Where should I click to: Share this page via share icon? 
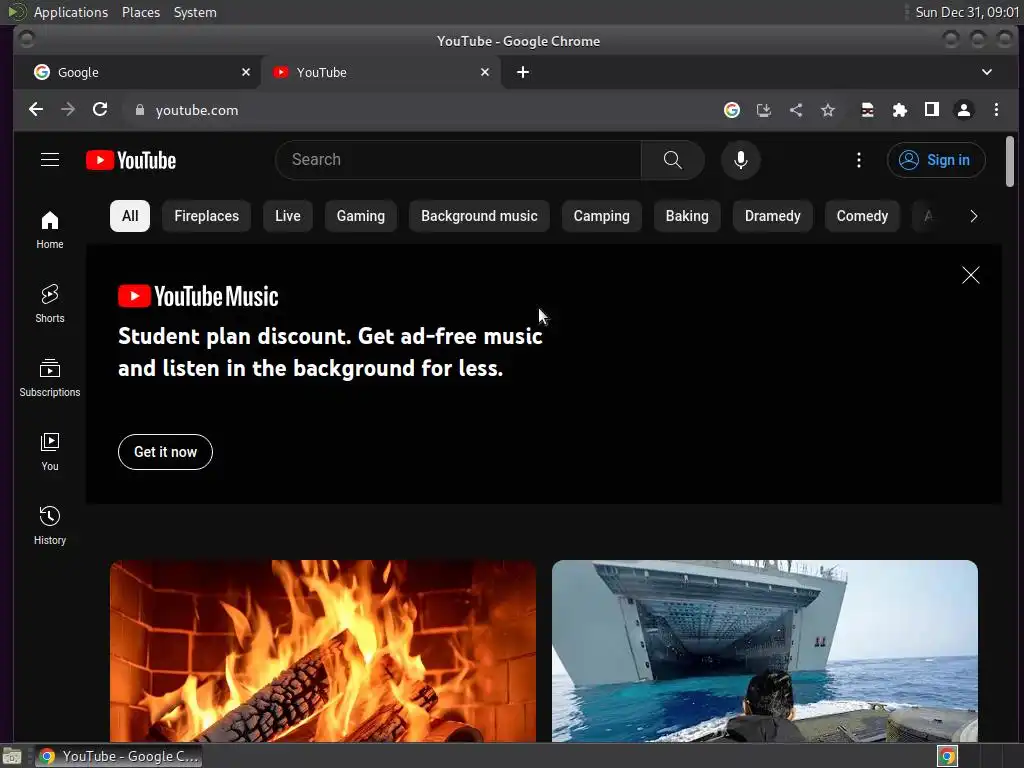(x=795, y=110)
